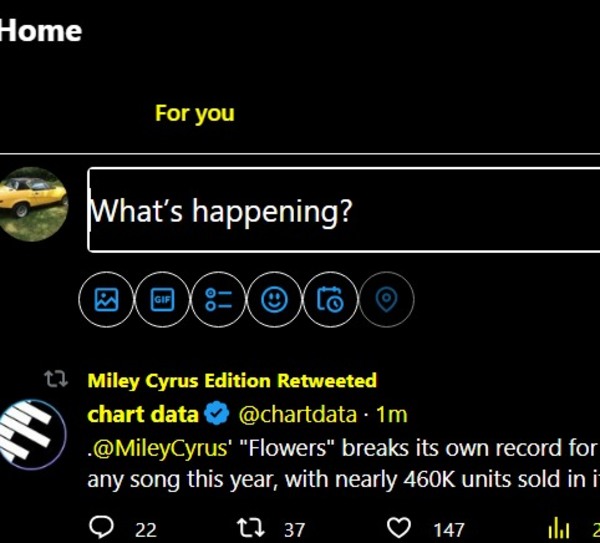This screenshot has height=543, width=600.
Task: Like the Flowers record tweet
Action: click(x=399, y=528)
